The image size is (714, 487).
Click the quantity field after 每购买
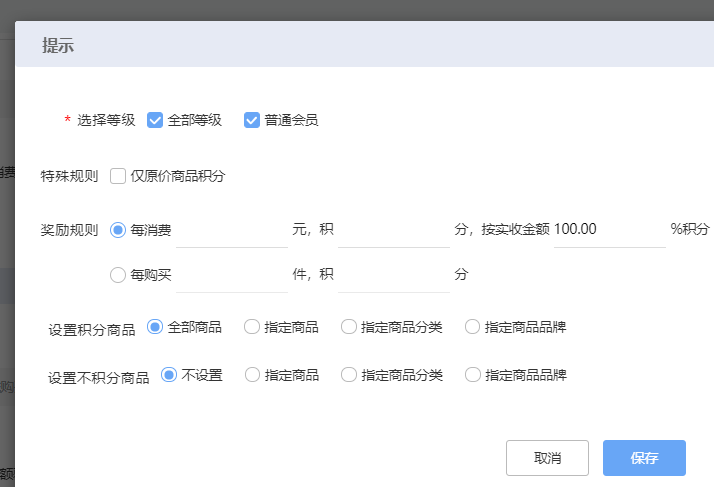point(232,275)
